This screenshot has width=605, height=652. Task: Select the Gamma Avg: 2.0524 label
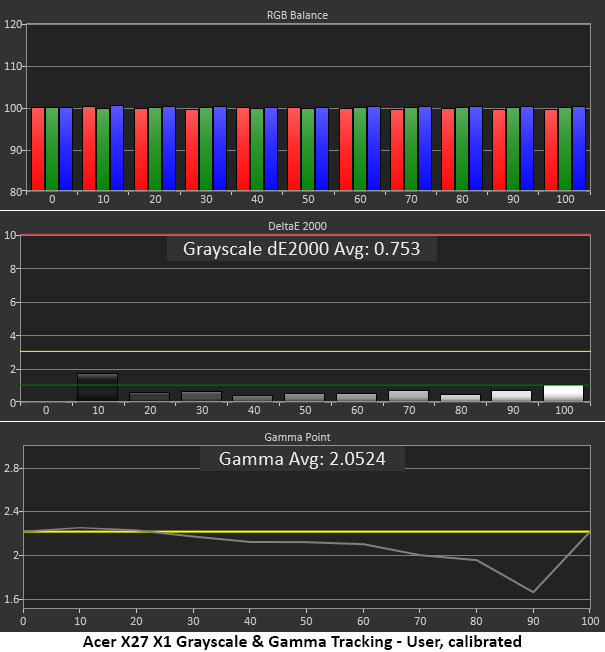[x=302, y=459]
